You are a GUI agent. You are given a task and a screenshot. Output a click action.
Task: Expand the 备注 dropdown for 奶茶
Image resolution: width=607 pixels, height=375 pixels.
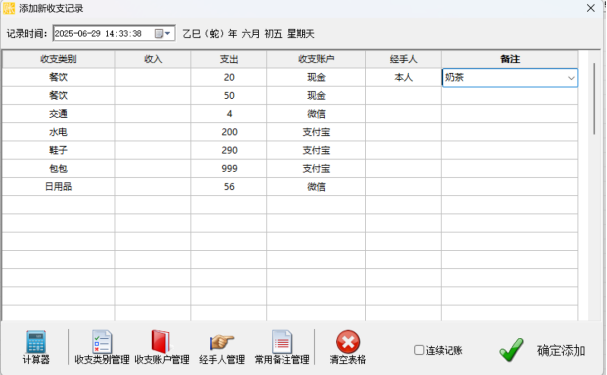click(x=571, y=78)
